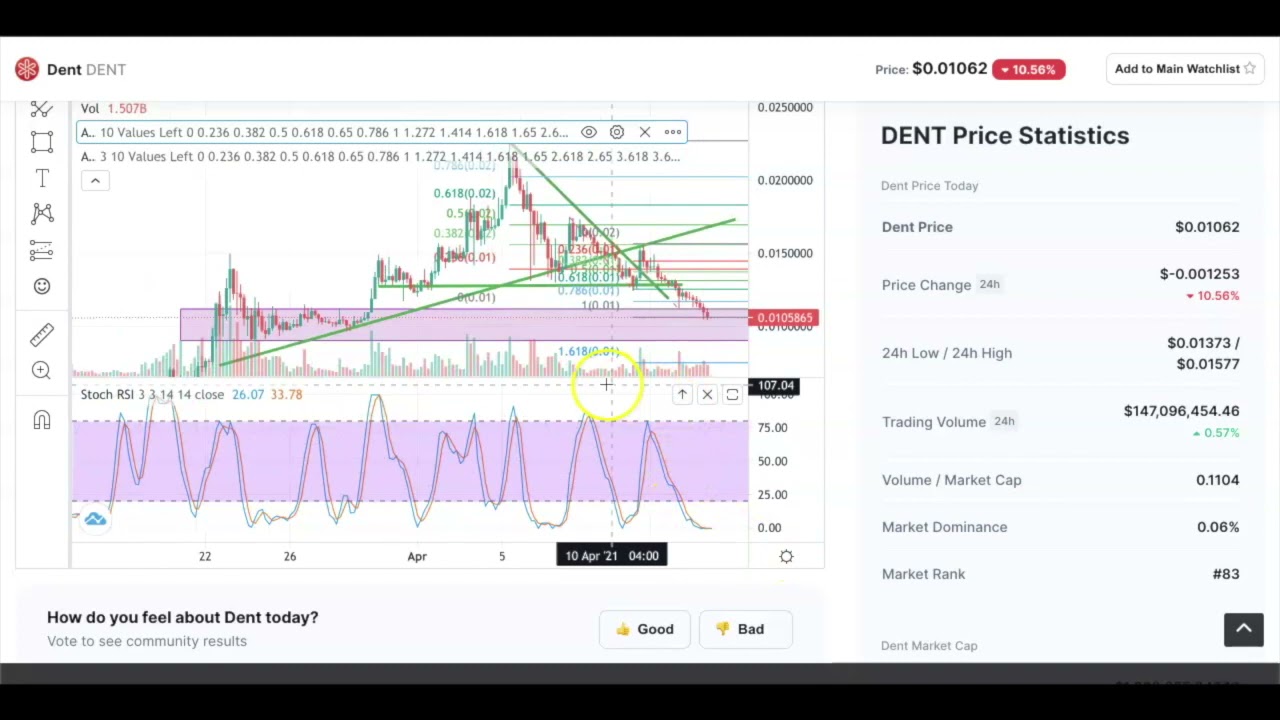Open the emoji icons tool
This screenshot has width=1280, height=720.
coord(41,286)
